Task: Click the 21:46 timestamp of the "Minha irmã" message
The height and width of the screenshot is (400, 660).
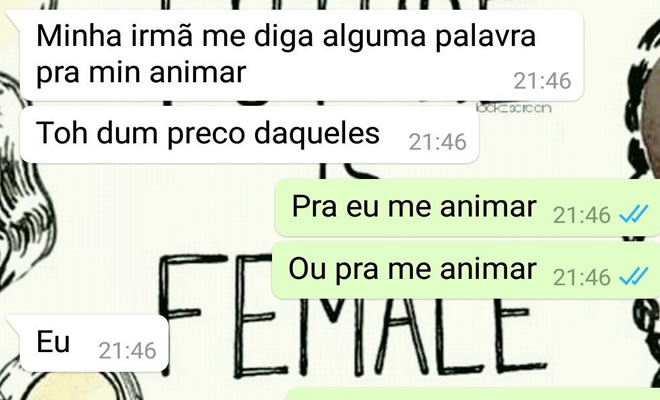Action: click(542, 80)
